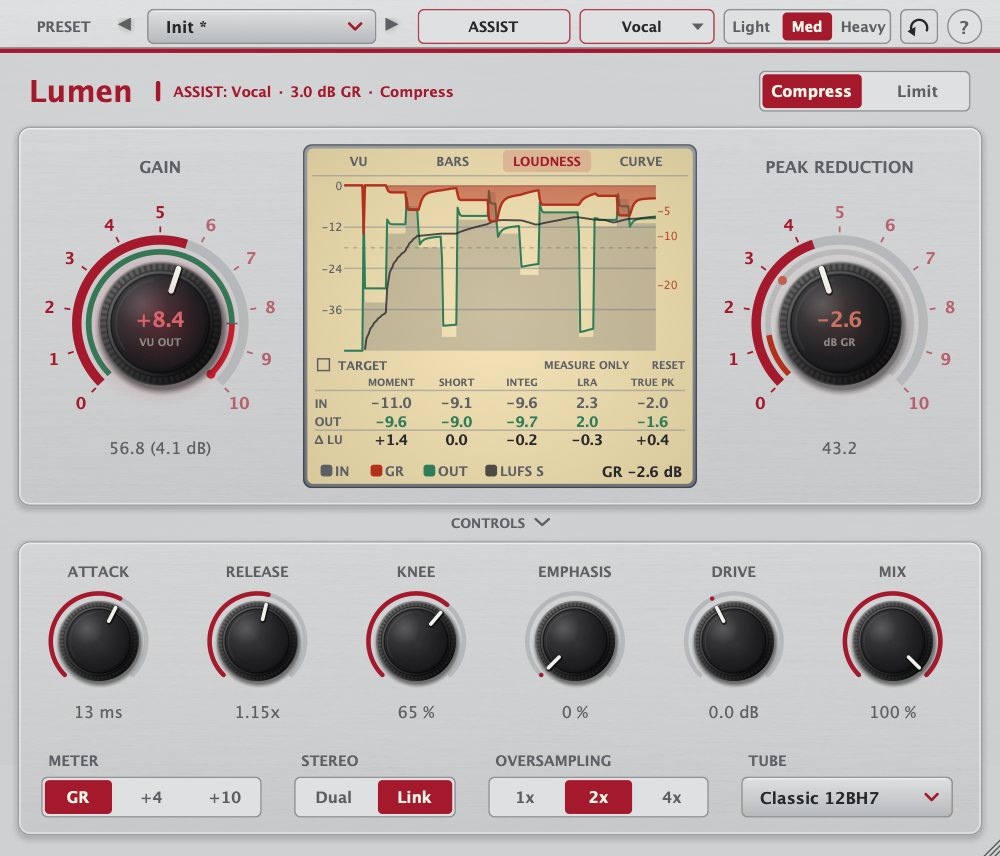This screenshot has width=1000, height=856.
Task: Set meter mode to GR
Action: [78, 797]
